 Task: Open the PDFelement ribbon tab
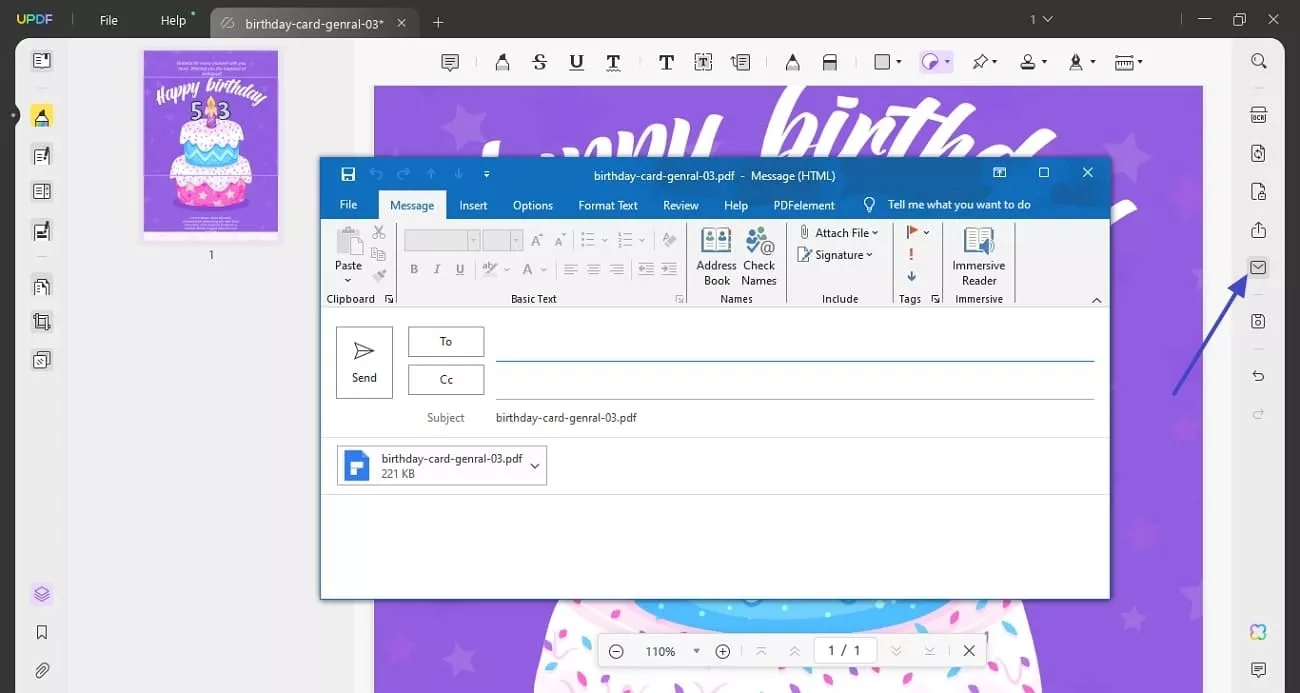click(804, 205)
